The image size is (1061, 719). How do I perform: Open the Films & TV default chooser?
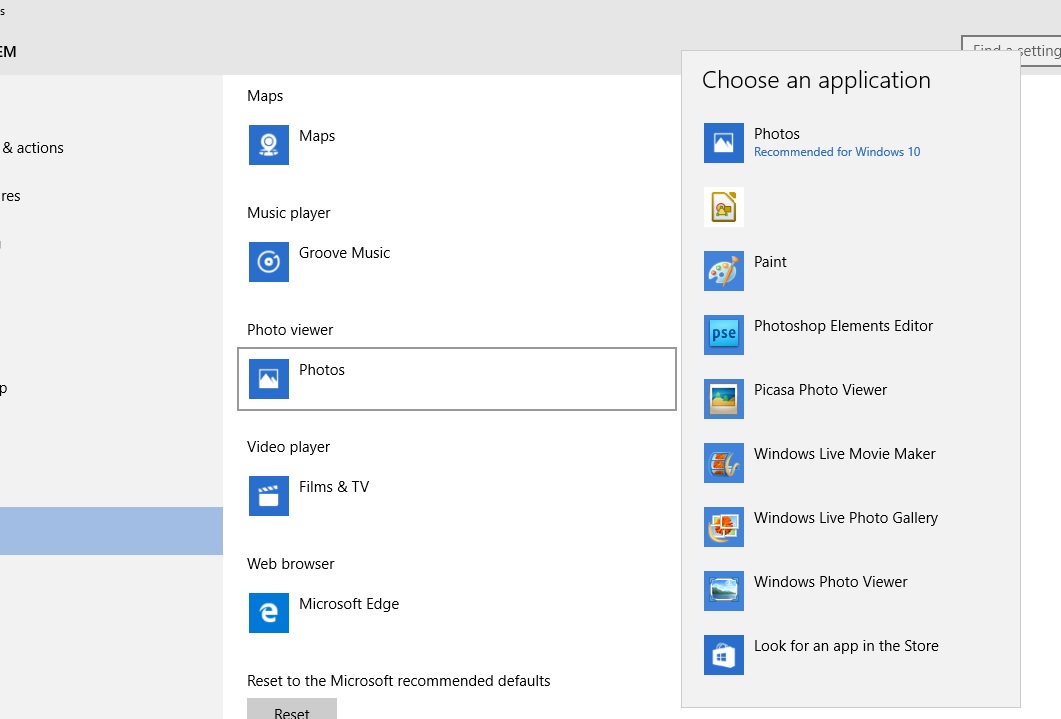(457, 496)
